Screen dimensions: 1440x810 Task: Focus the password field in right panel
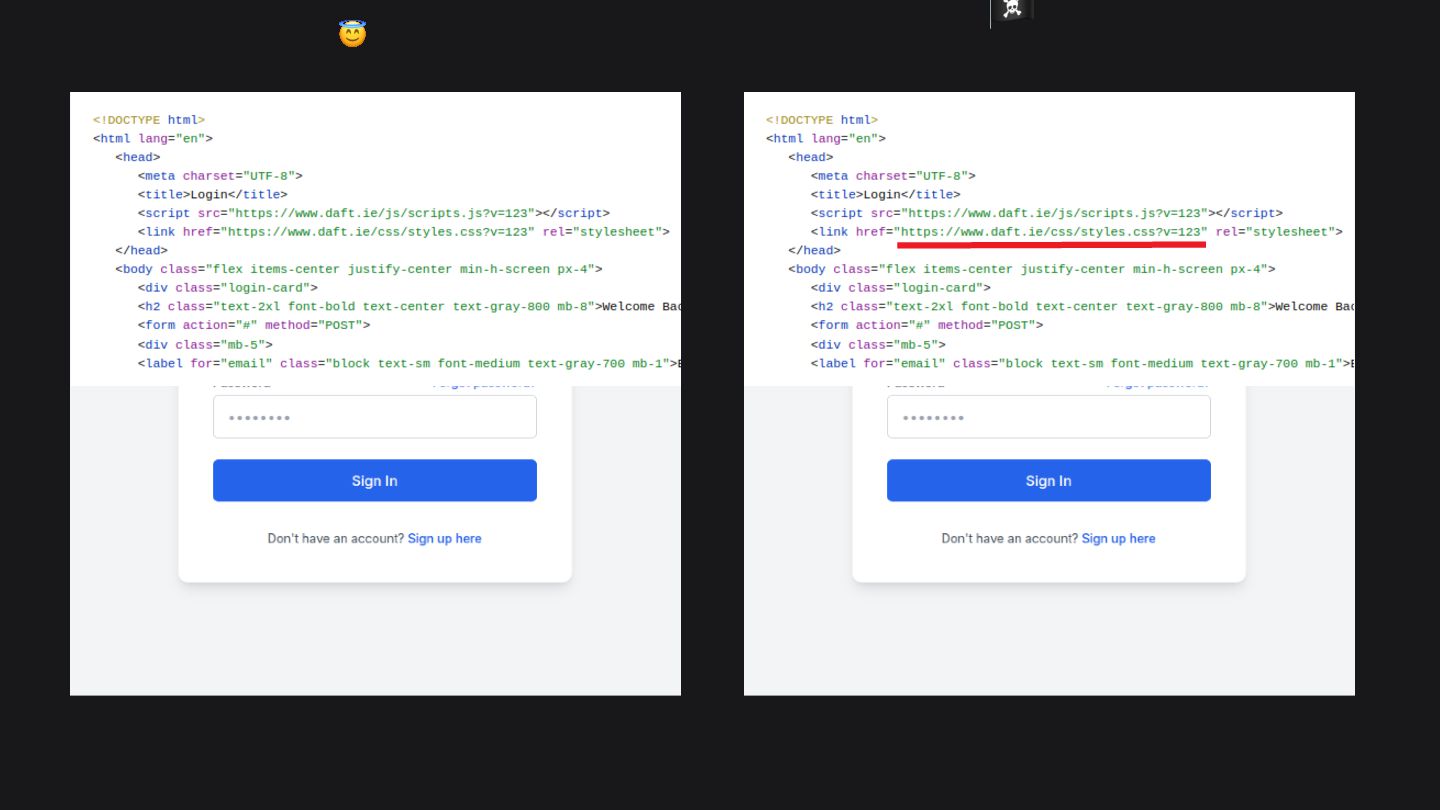point(1049,417)
